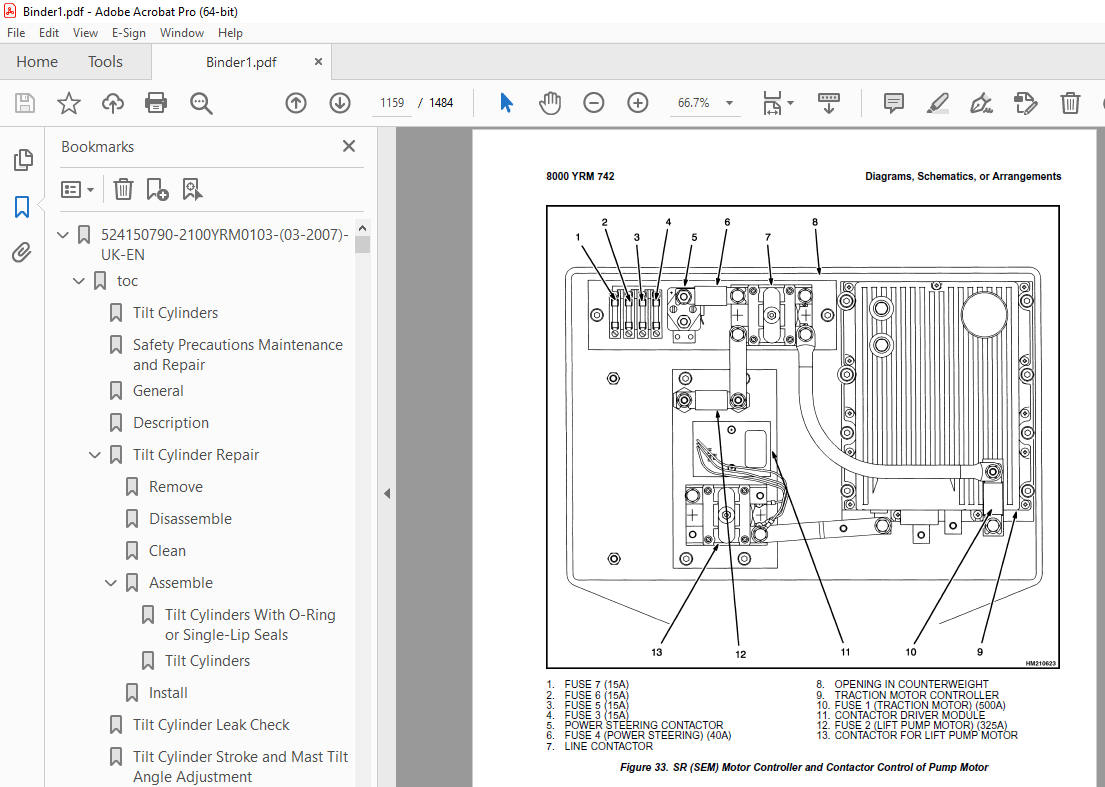The width and height of the screenshot is (1105, 787).
Task: Close the Bookmarks panel
Action: (x=349, y=146)
